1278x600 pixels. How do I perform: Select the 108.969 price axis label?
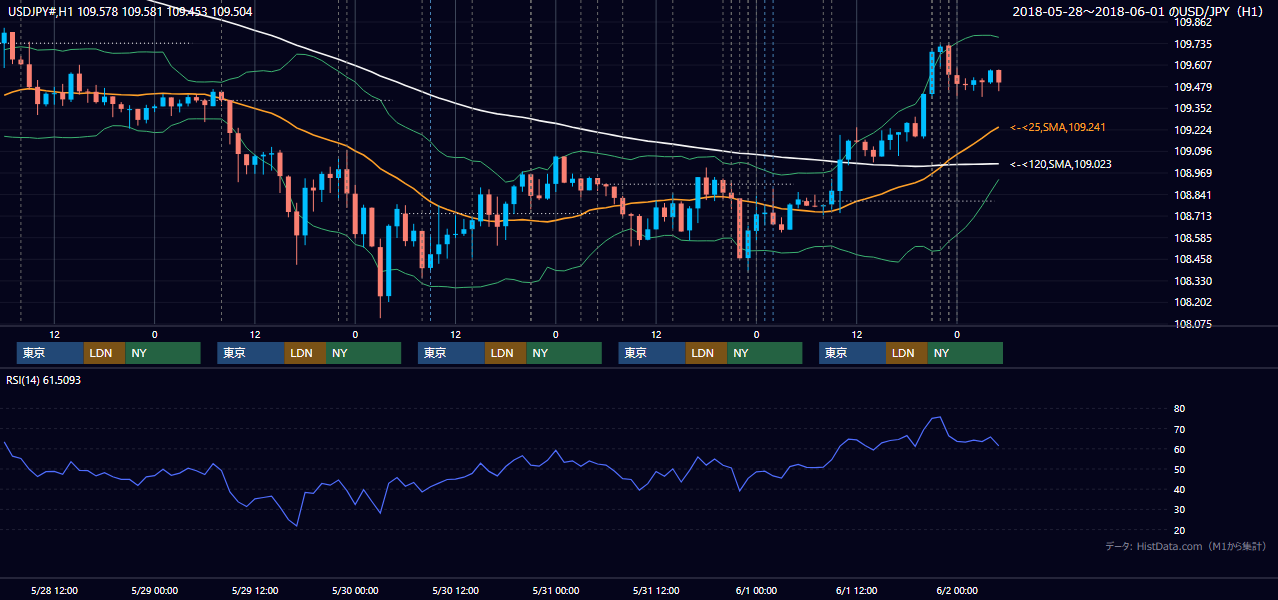point(1193,173)
